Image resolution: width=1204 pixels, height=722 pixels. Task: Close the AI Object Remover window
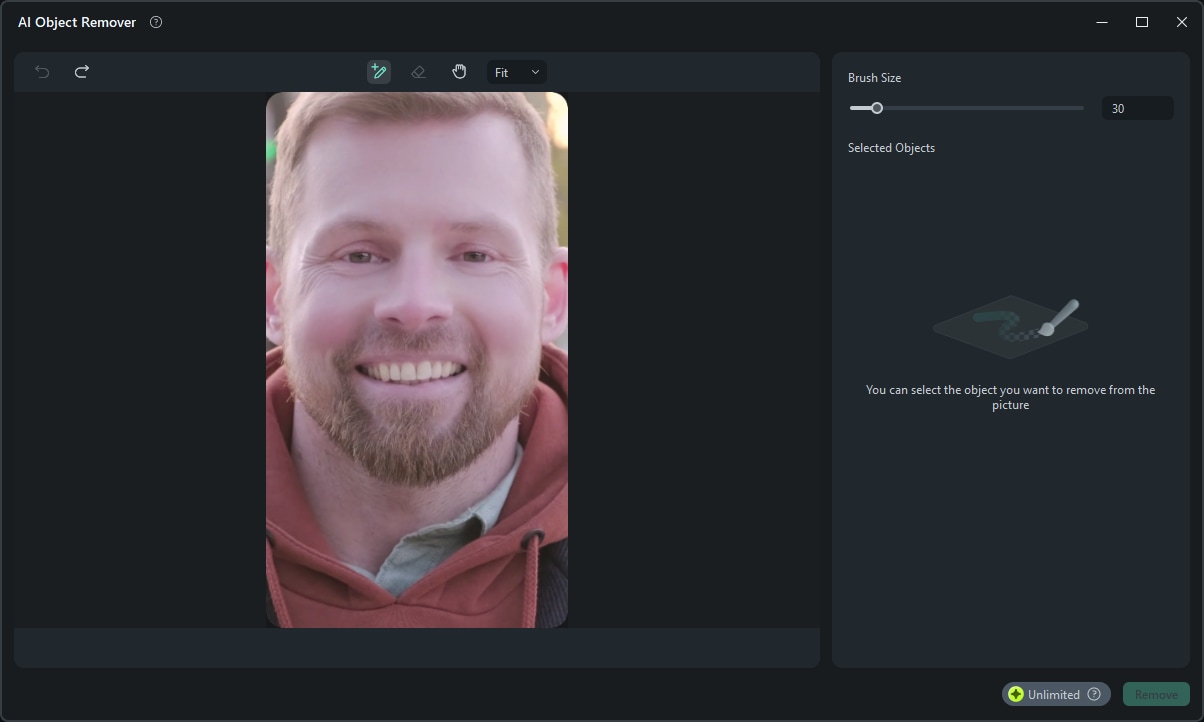point(1182,22)
